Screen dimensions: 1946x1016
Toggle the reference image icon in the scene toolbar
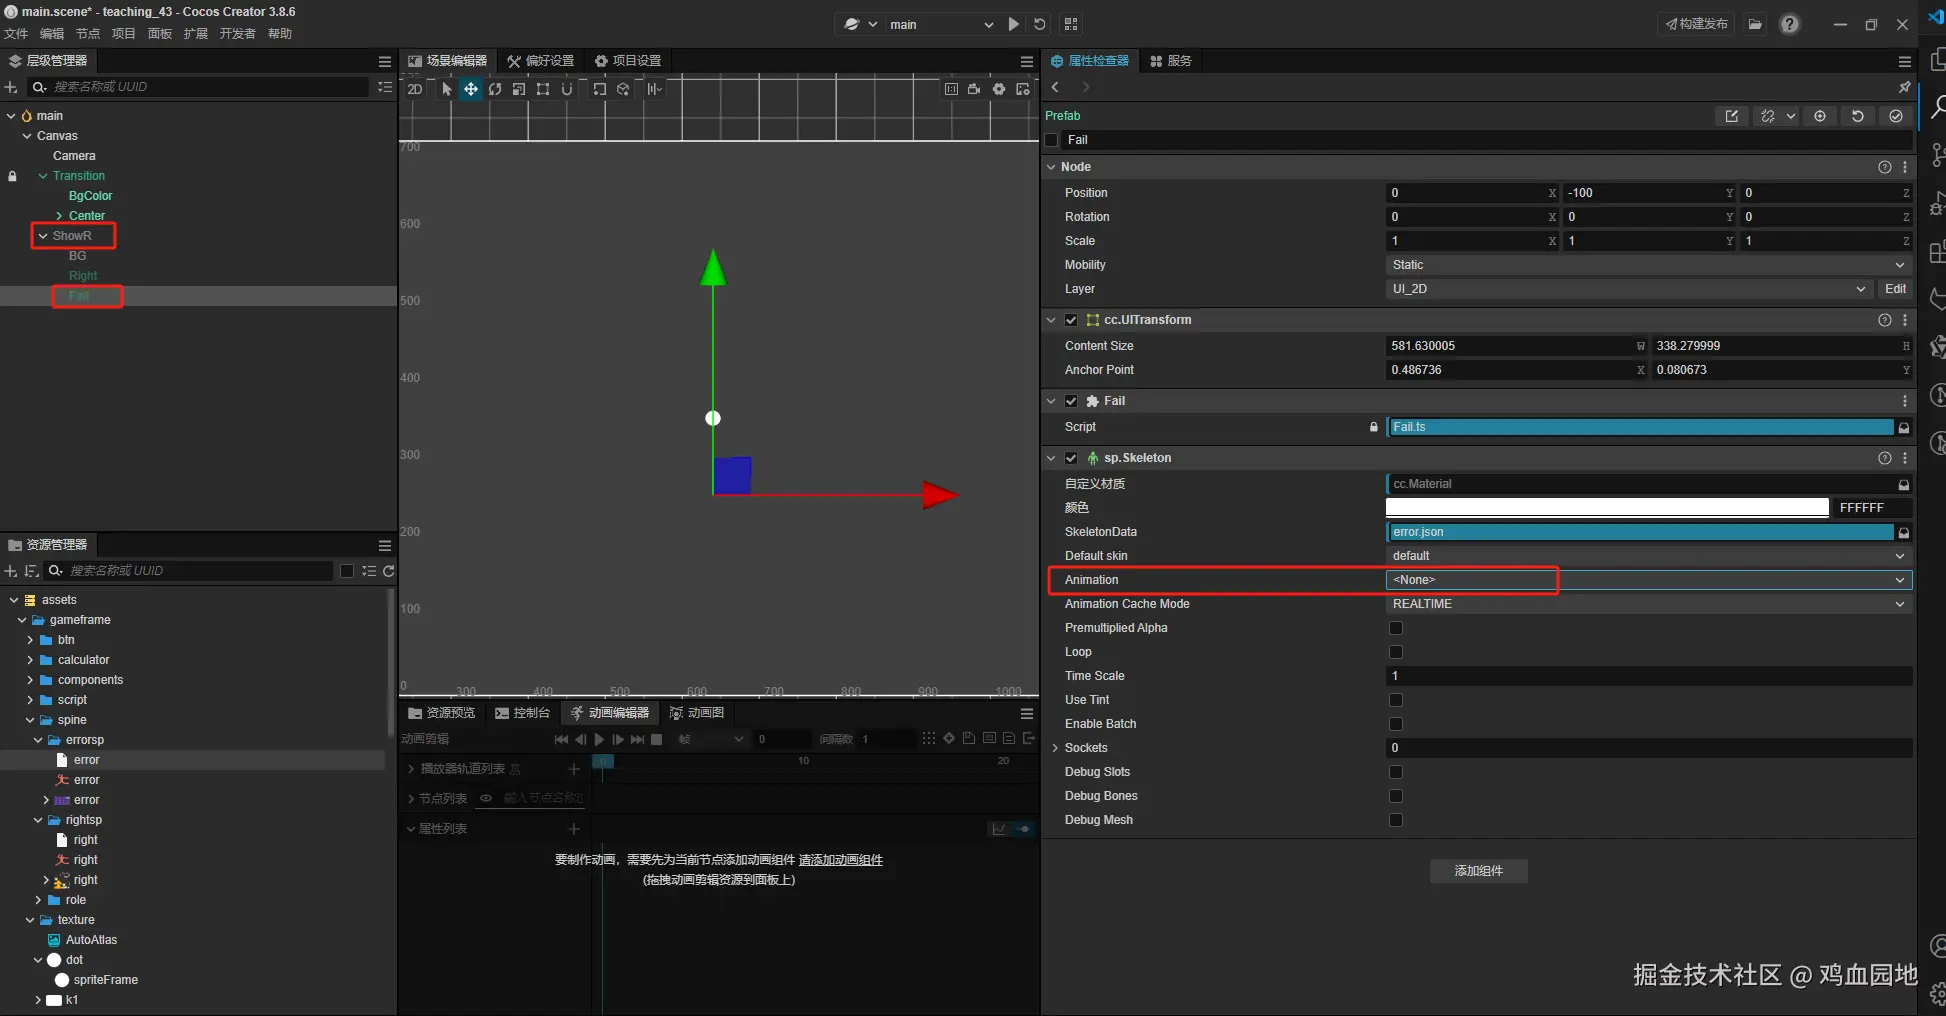[1023, 89]
